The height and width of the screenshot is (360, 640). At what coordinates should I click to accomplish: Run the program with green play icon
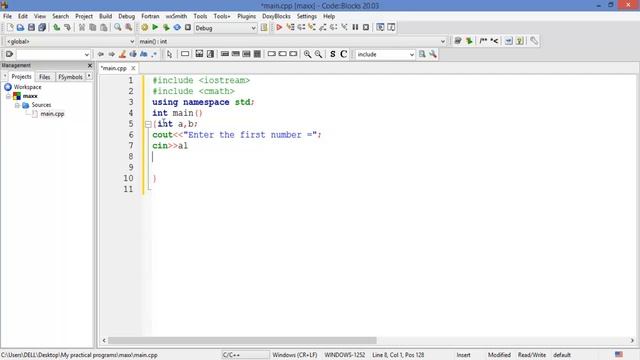155,27
